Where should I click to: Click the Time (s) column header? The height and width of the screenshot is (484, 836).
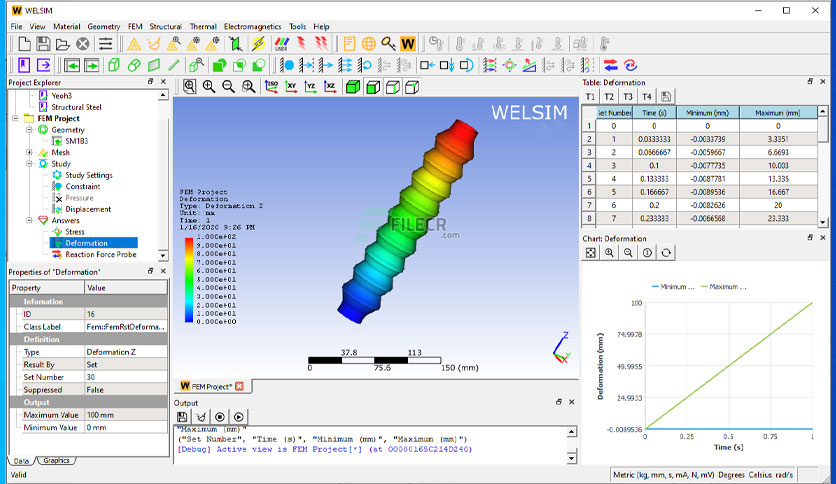coord(654,112)
